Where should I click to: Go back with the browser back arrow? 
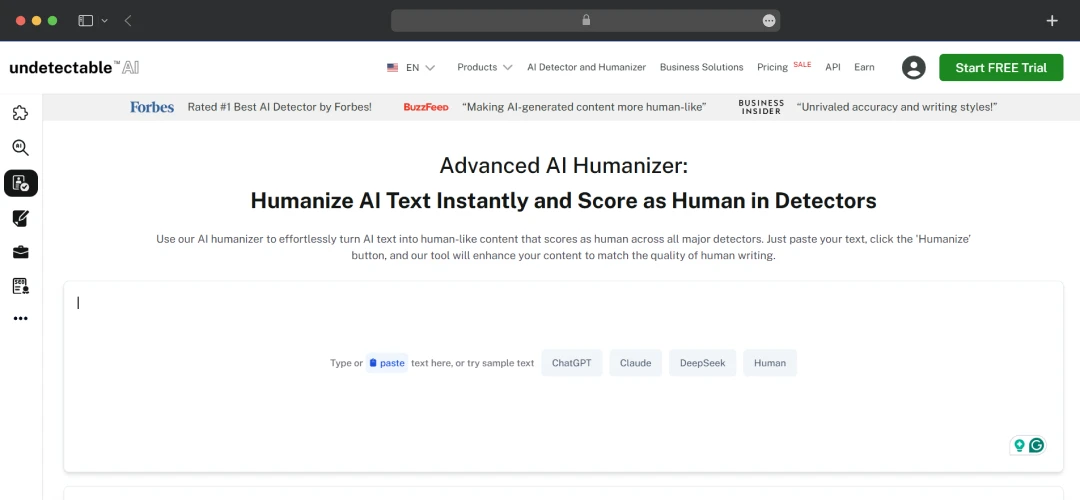pos(128,21)
